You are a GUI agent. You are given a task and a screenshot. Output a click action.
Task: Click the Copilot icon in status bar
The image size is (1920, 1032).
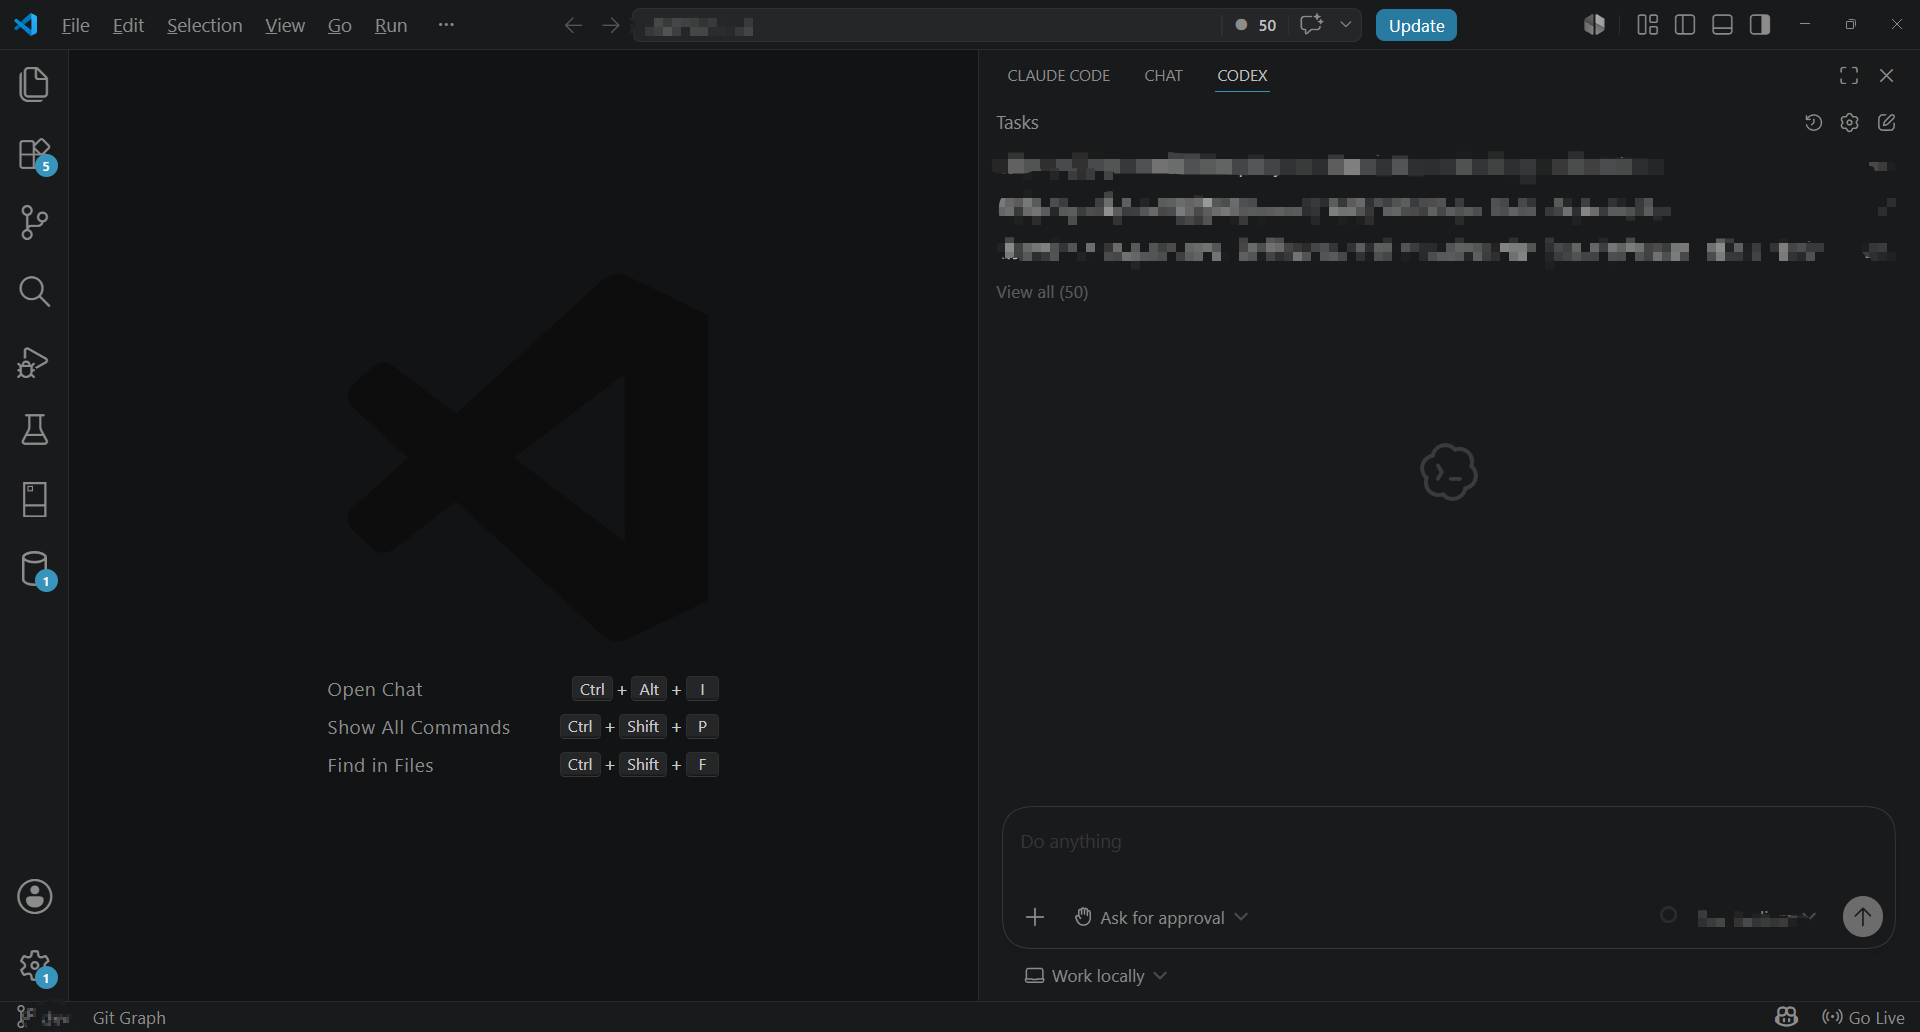(x=1786, y=1018)
